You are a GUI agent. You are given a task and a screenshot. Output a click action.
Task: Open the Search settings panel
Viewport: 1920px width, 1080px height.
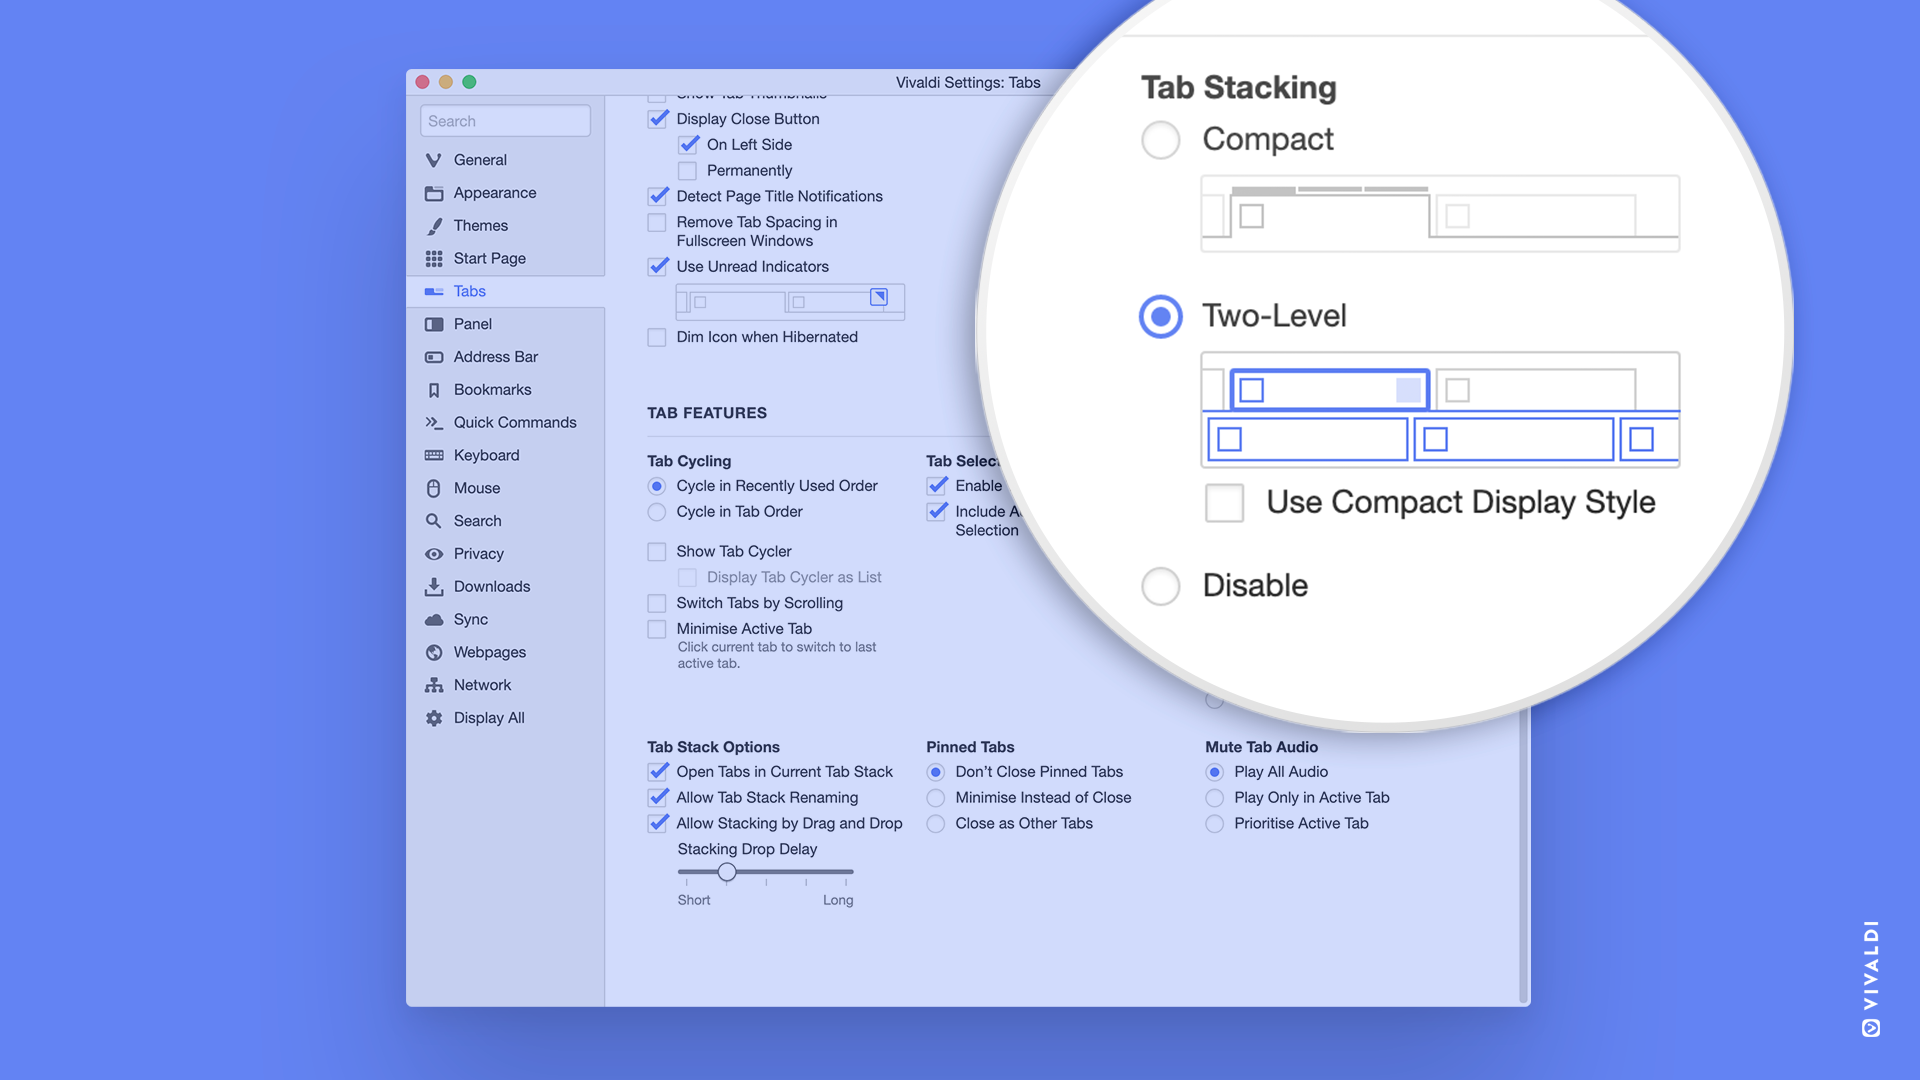[476, 520]
